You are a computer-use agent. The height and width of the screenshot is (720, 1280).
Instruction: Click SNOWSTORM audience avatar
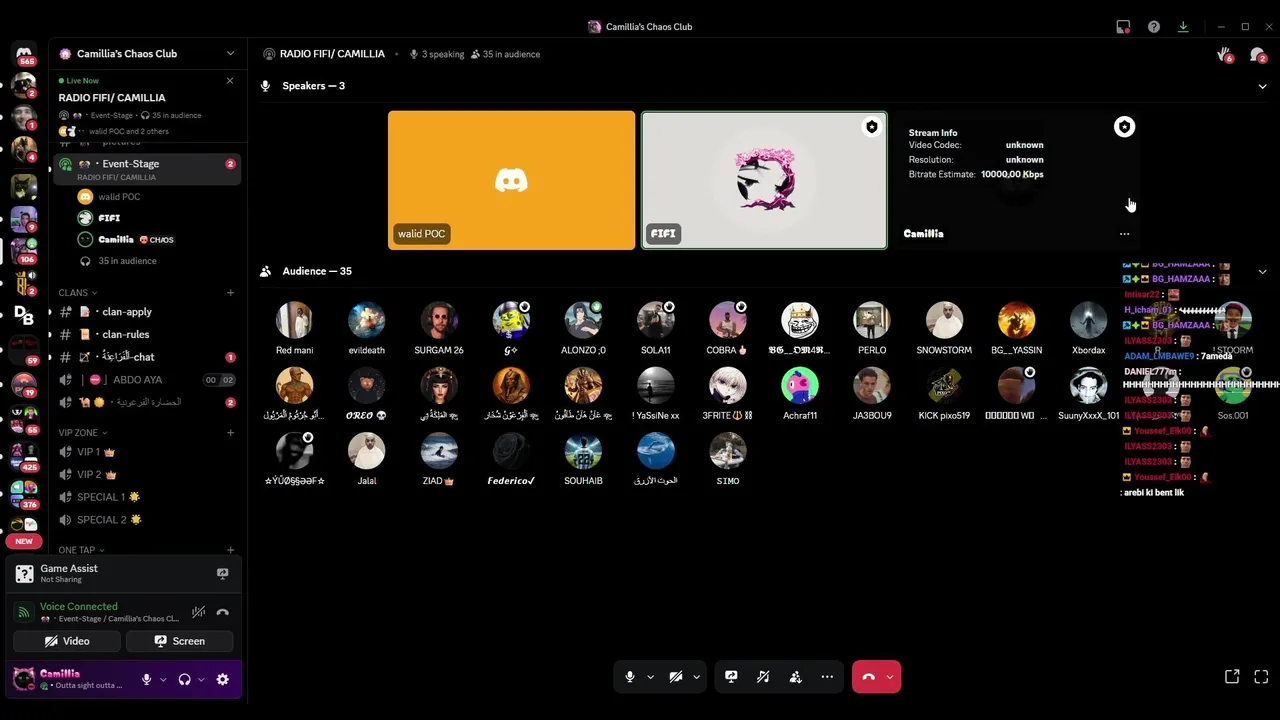pos(944,321)
